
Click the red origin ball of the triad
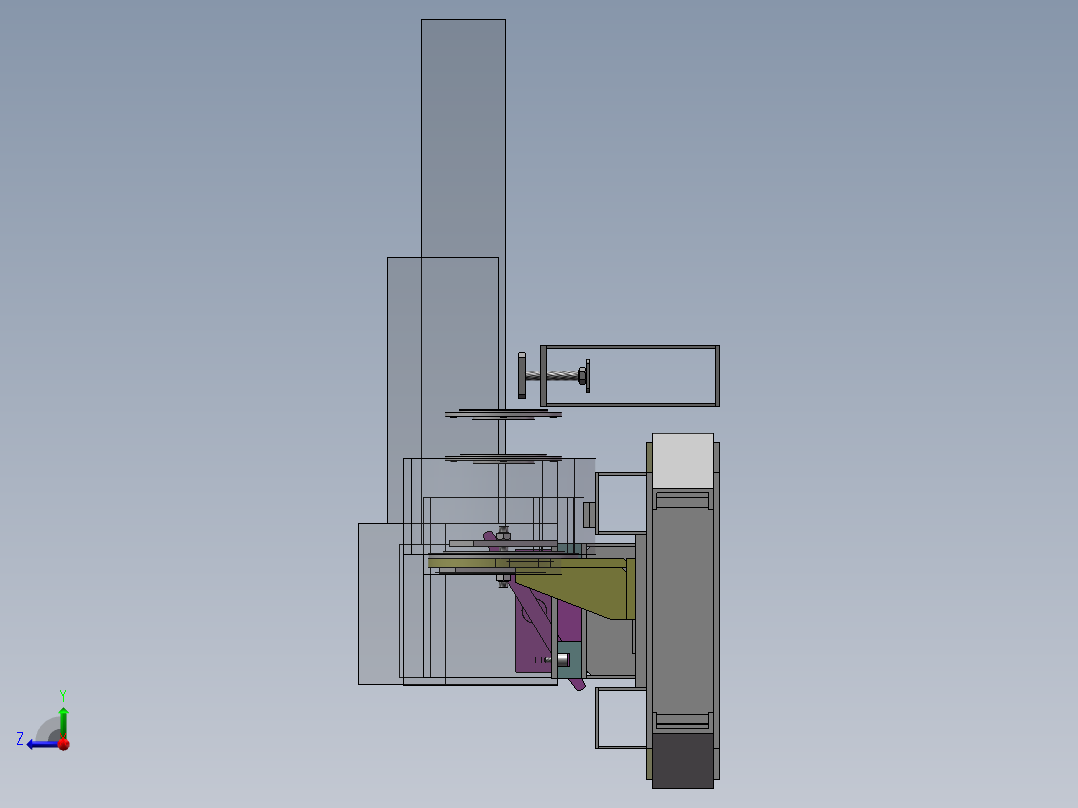click(64, 744)
